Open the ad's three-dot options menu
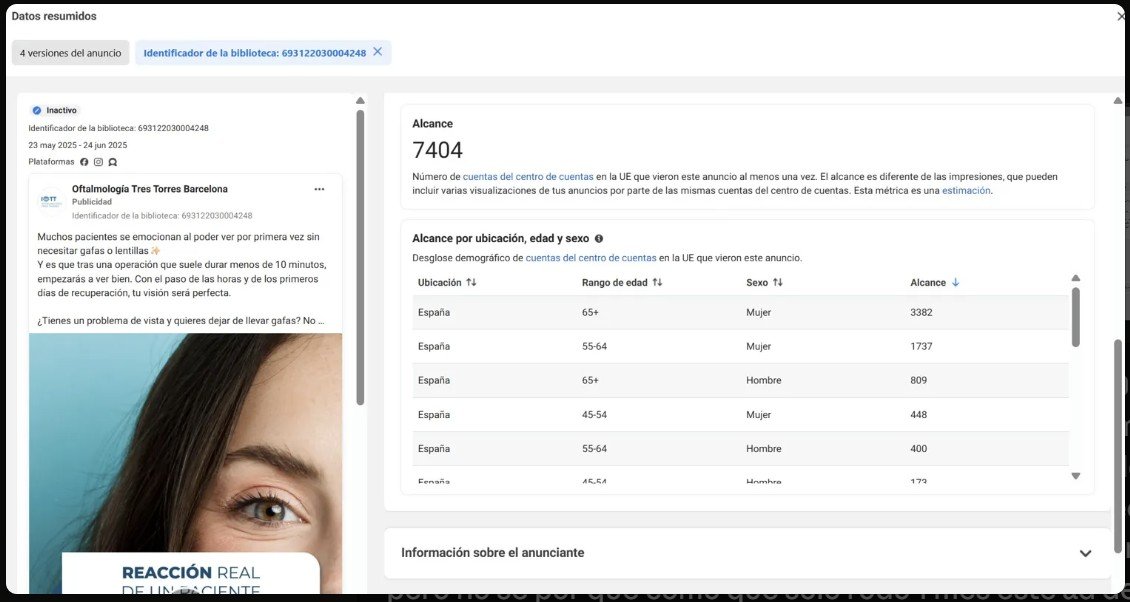Screen dimensions: 1130x602 [319, 190]
